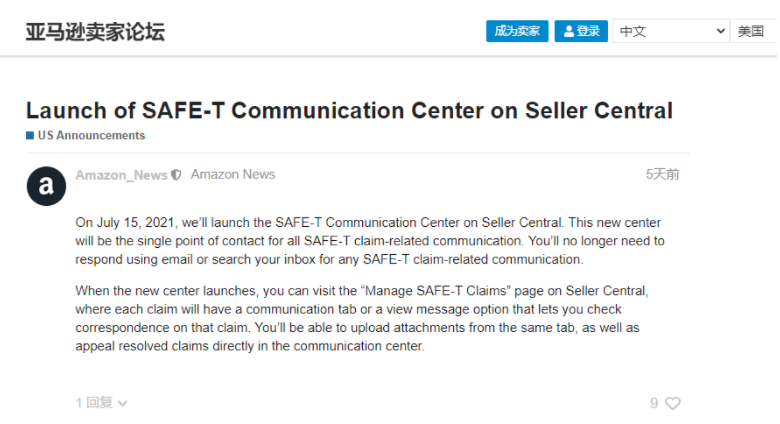Viewport: 780px width, 424px height.
Task: Click the 9 likes count
Action: [654, 403]
